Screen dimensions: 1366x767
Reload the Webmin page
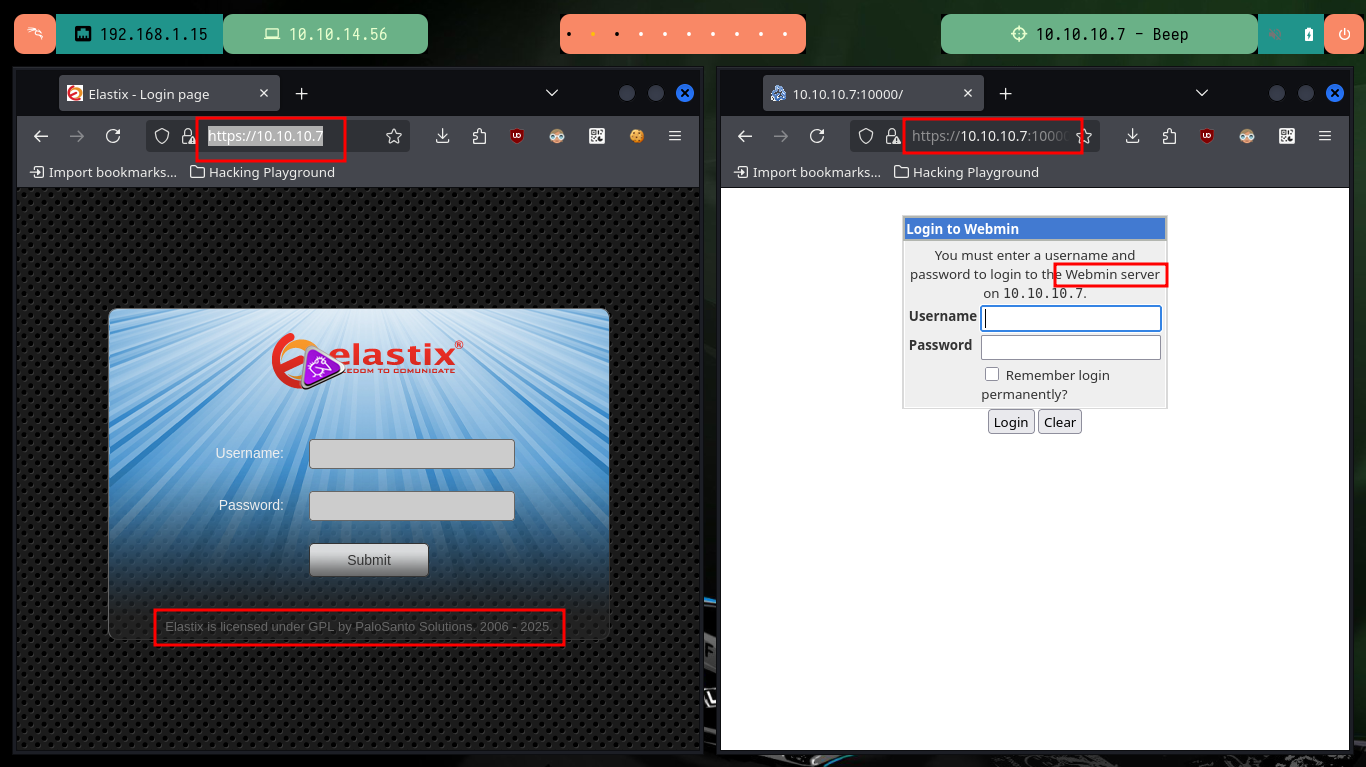click(x=817, y=136)
